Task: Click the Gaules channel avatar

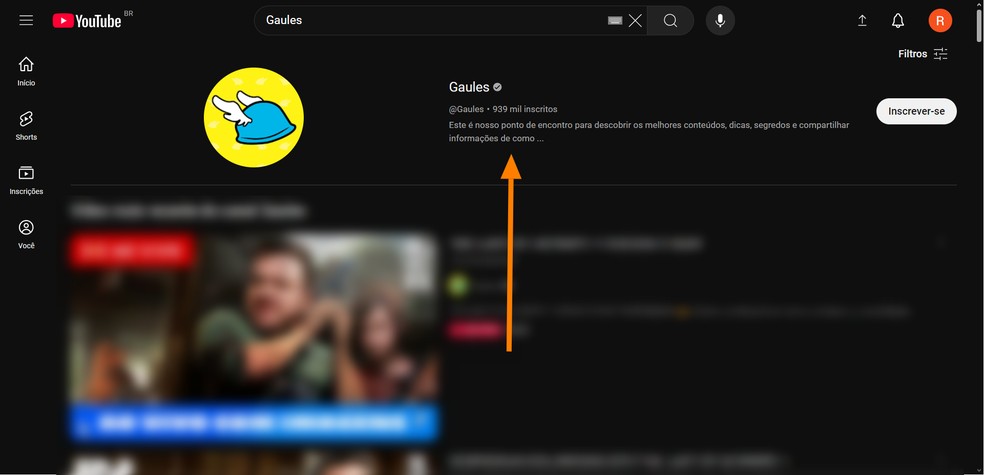Action: coord(254,117)
